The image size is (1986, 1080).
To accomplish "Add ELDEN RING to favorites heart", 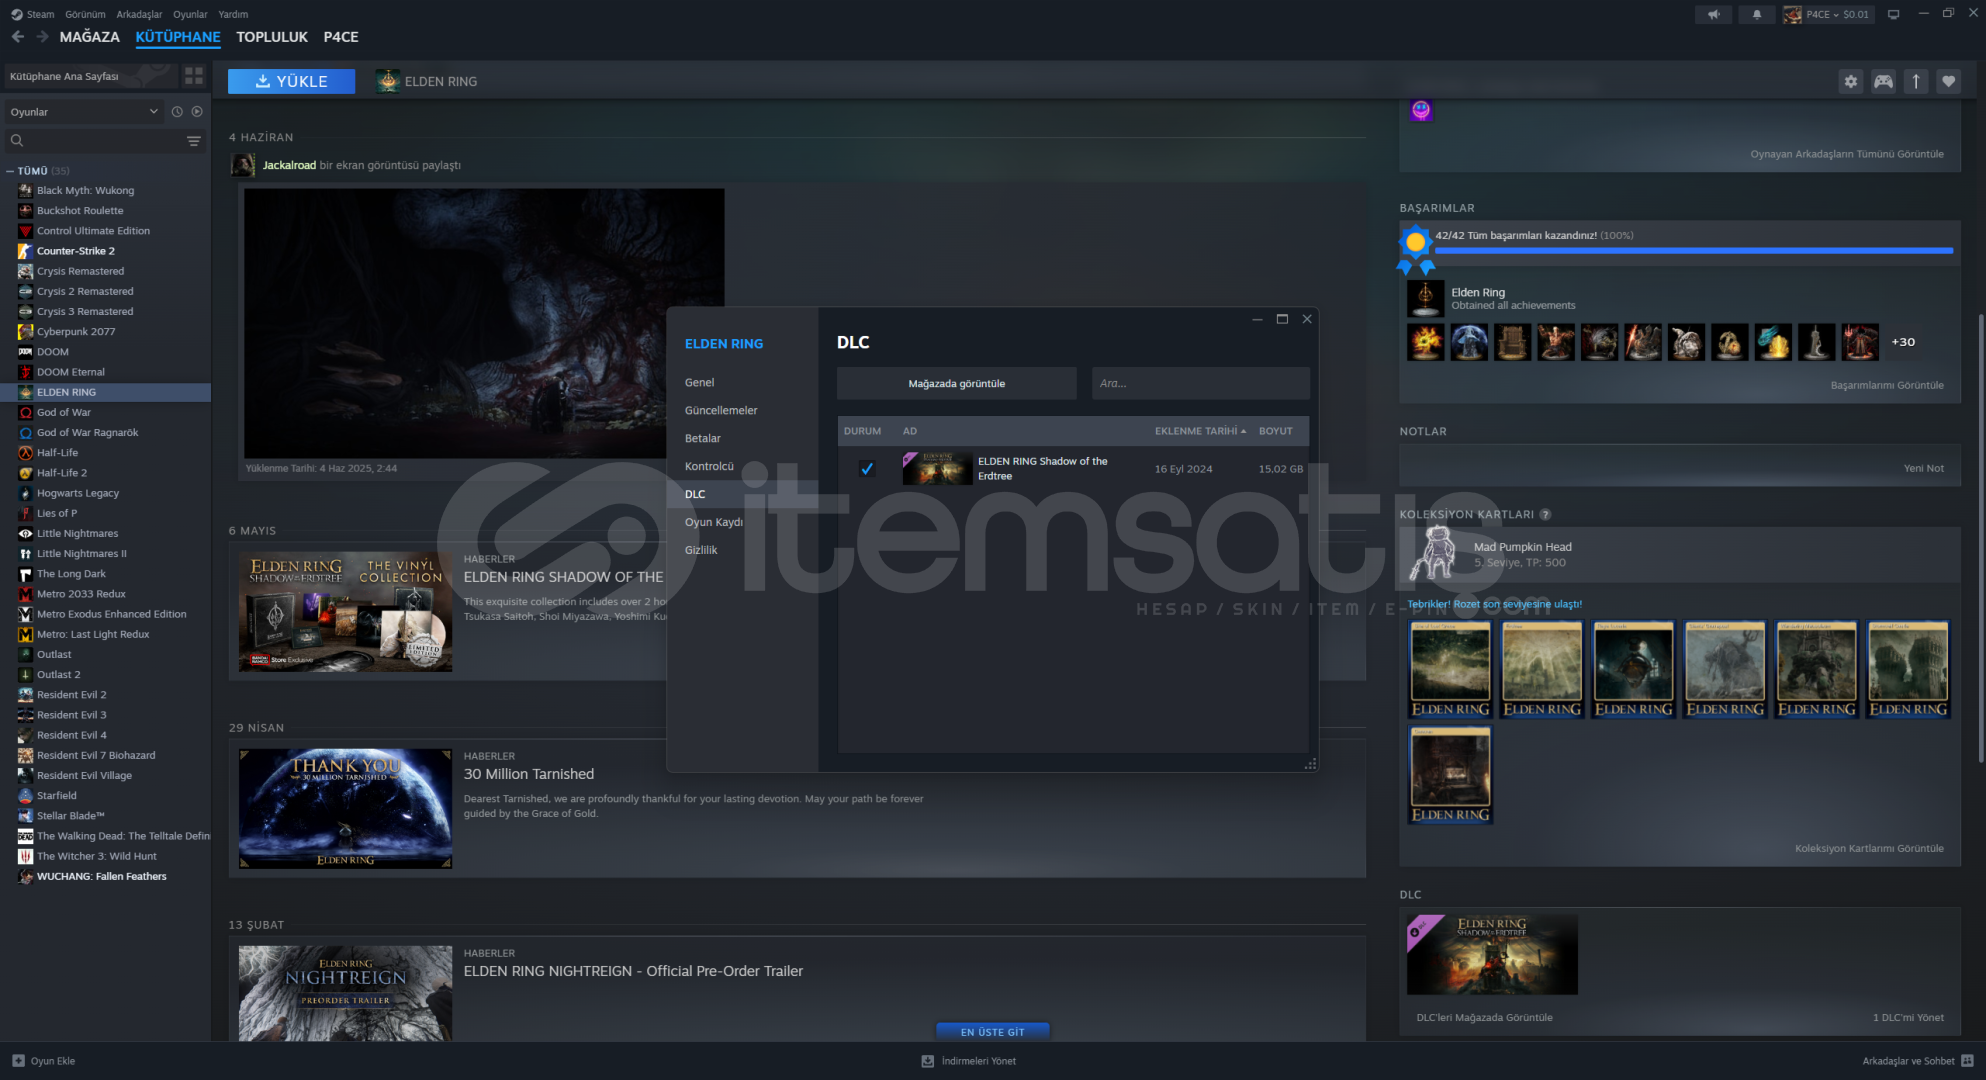I will [1948, 82].
